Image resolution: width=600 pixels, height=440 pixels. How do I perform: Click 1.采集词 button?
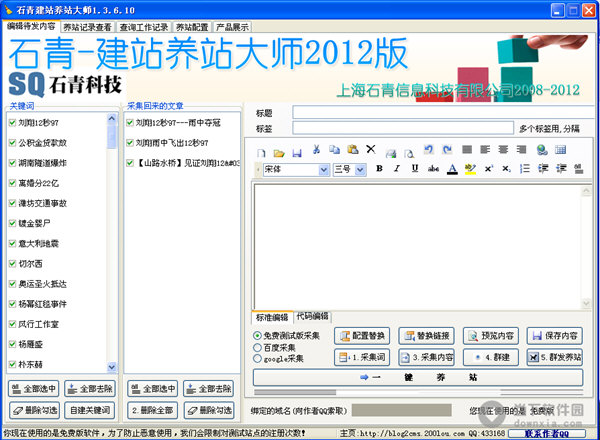point(362,357)
